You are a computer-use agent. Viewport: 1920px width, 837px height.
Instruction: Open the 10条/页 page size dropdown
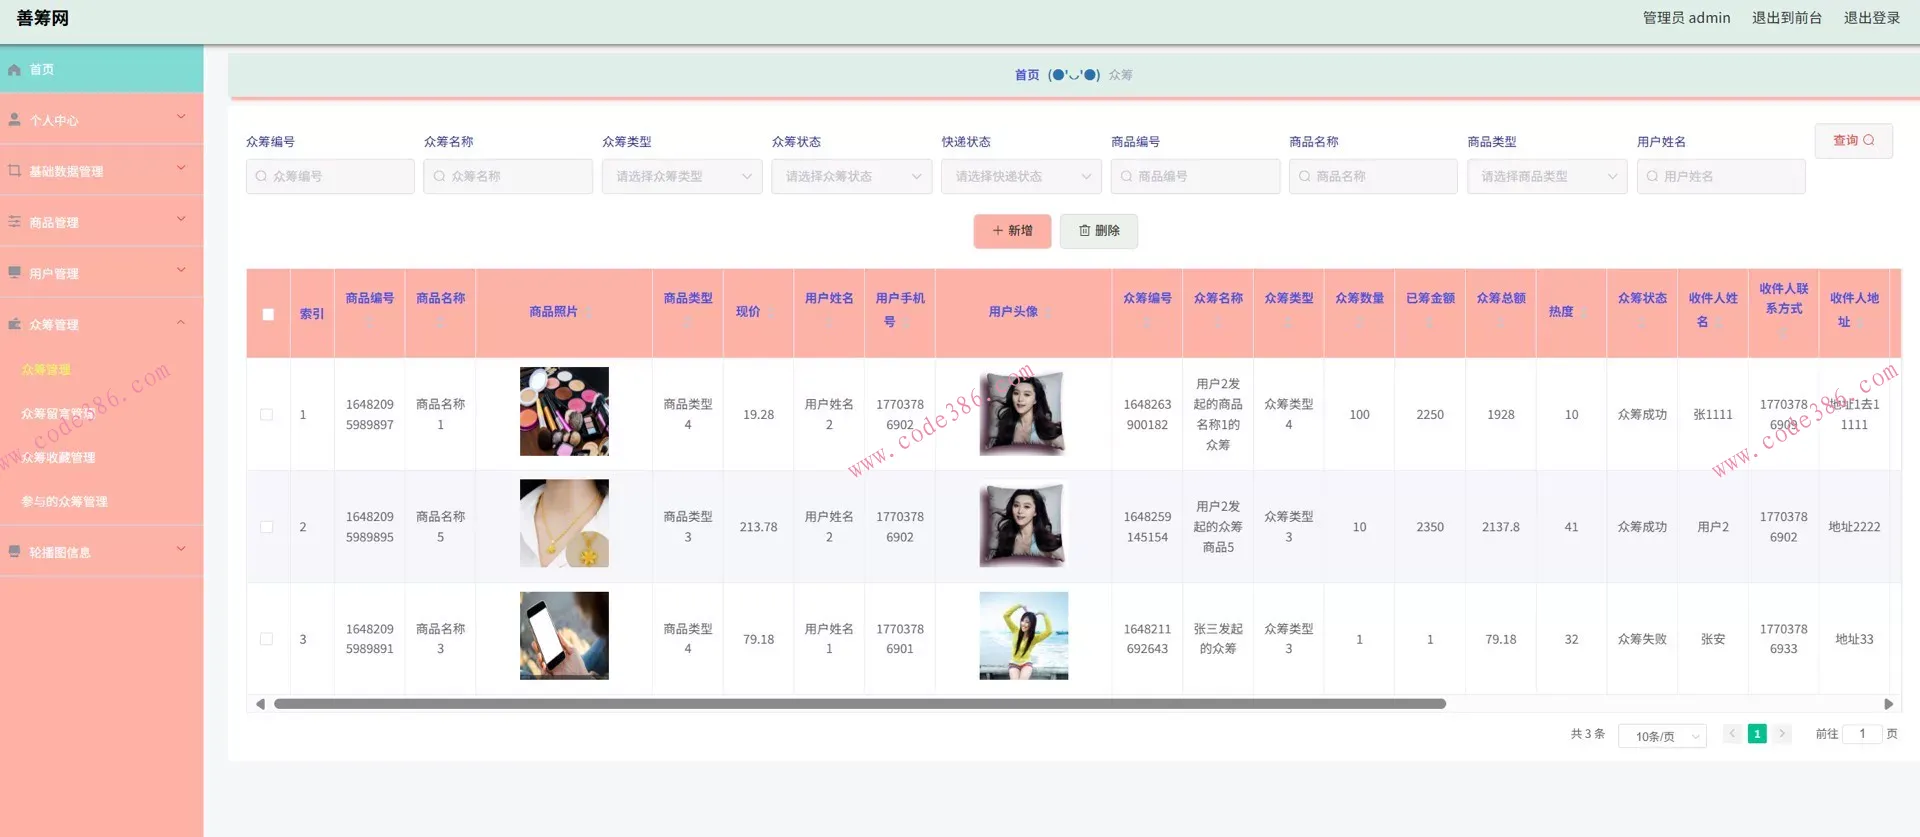tap(1662, 736)
